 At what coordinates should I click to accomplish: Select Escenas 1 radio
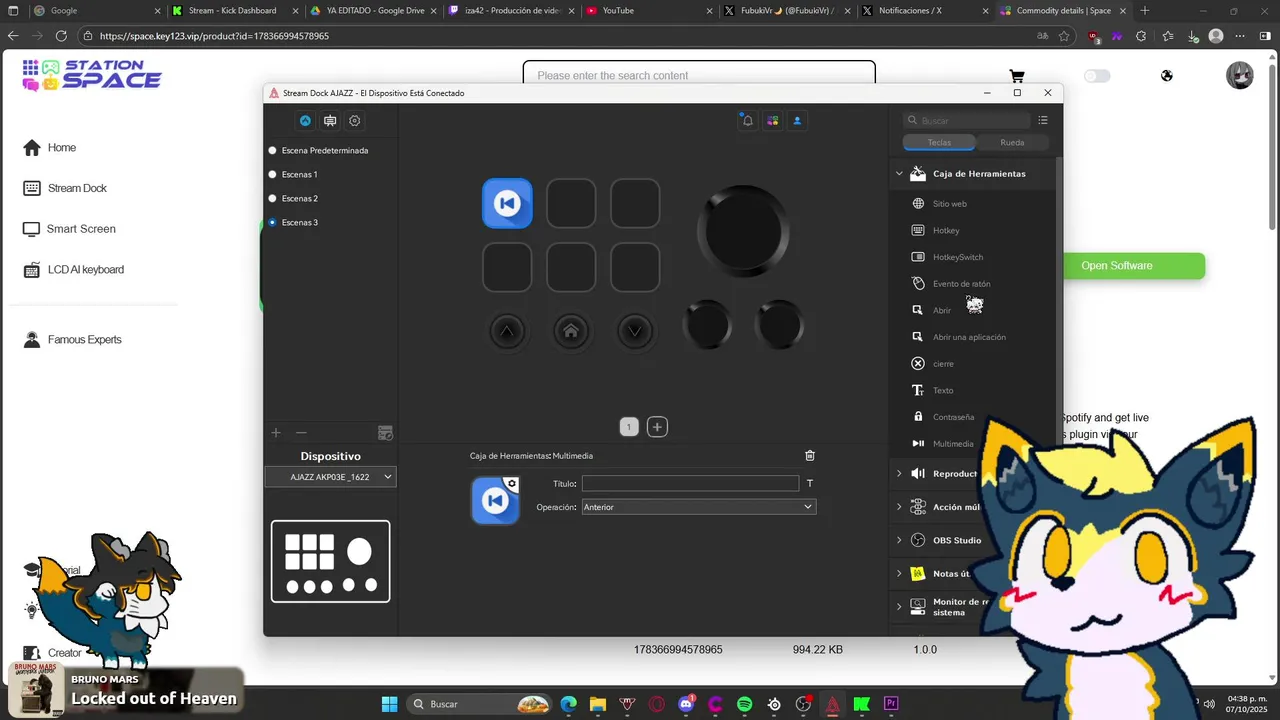point(272,175)
